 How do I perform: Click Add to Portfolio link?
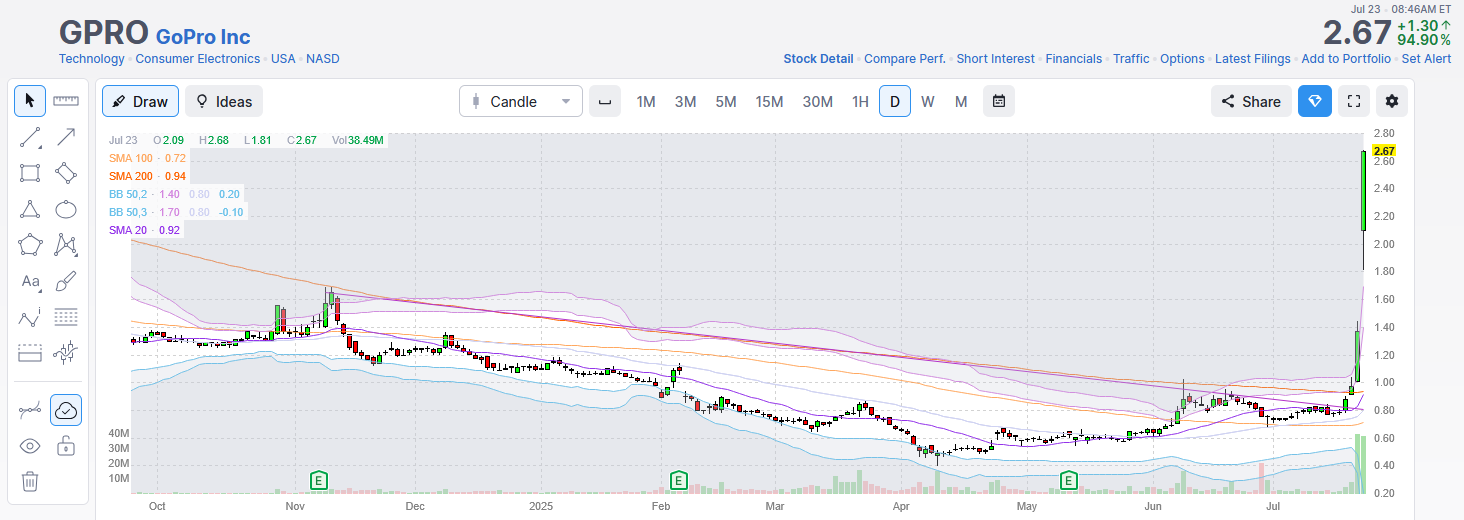pos(1346,59)
